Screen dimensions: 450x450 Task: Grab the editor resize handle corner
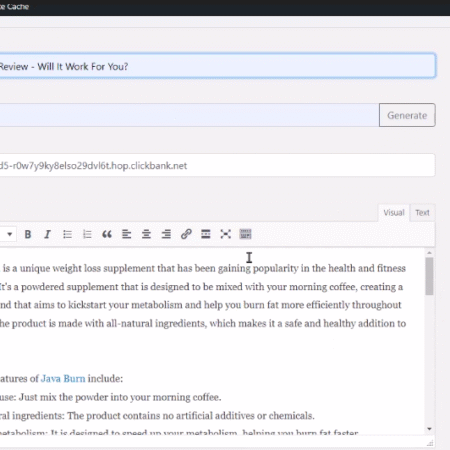pos(430,443)
